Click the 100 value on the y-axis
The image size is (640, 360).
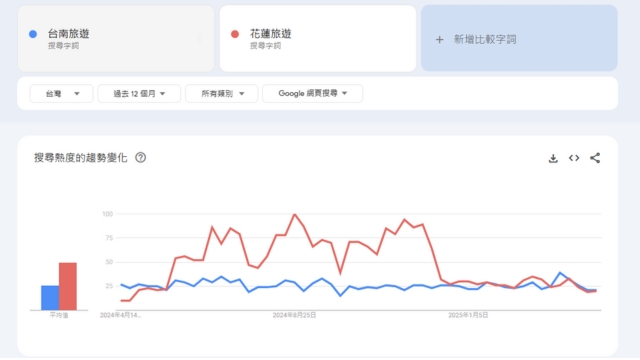pyautogui.click(x=107, y=214)
